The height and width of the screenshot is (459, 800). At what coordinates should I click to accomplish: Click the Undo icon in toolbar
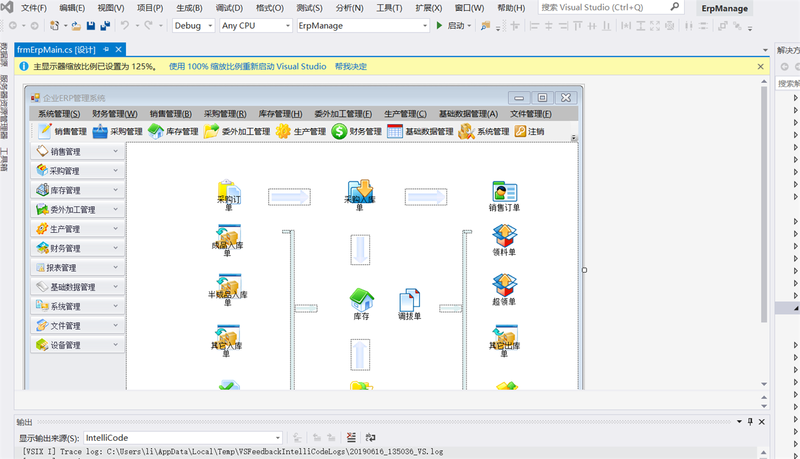click(125, 26)
